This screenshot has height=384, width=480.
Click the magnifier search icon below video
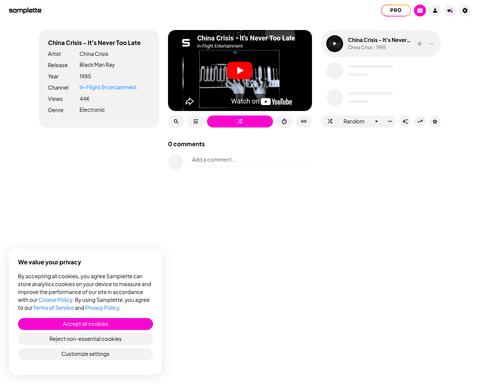point(176,121)
